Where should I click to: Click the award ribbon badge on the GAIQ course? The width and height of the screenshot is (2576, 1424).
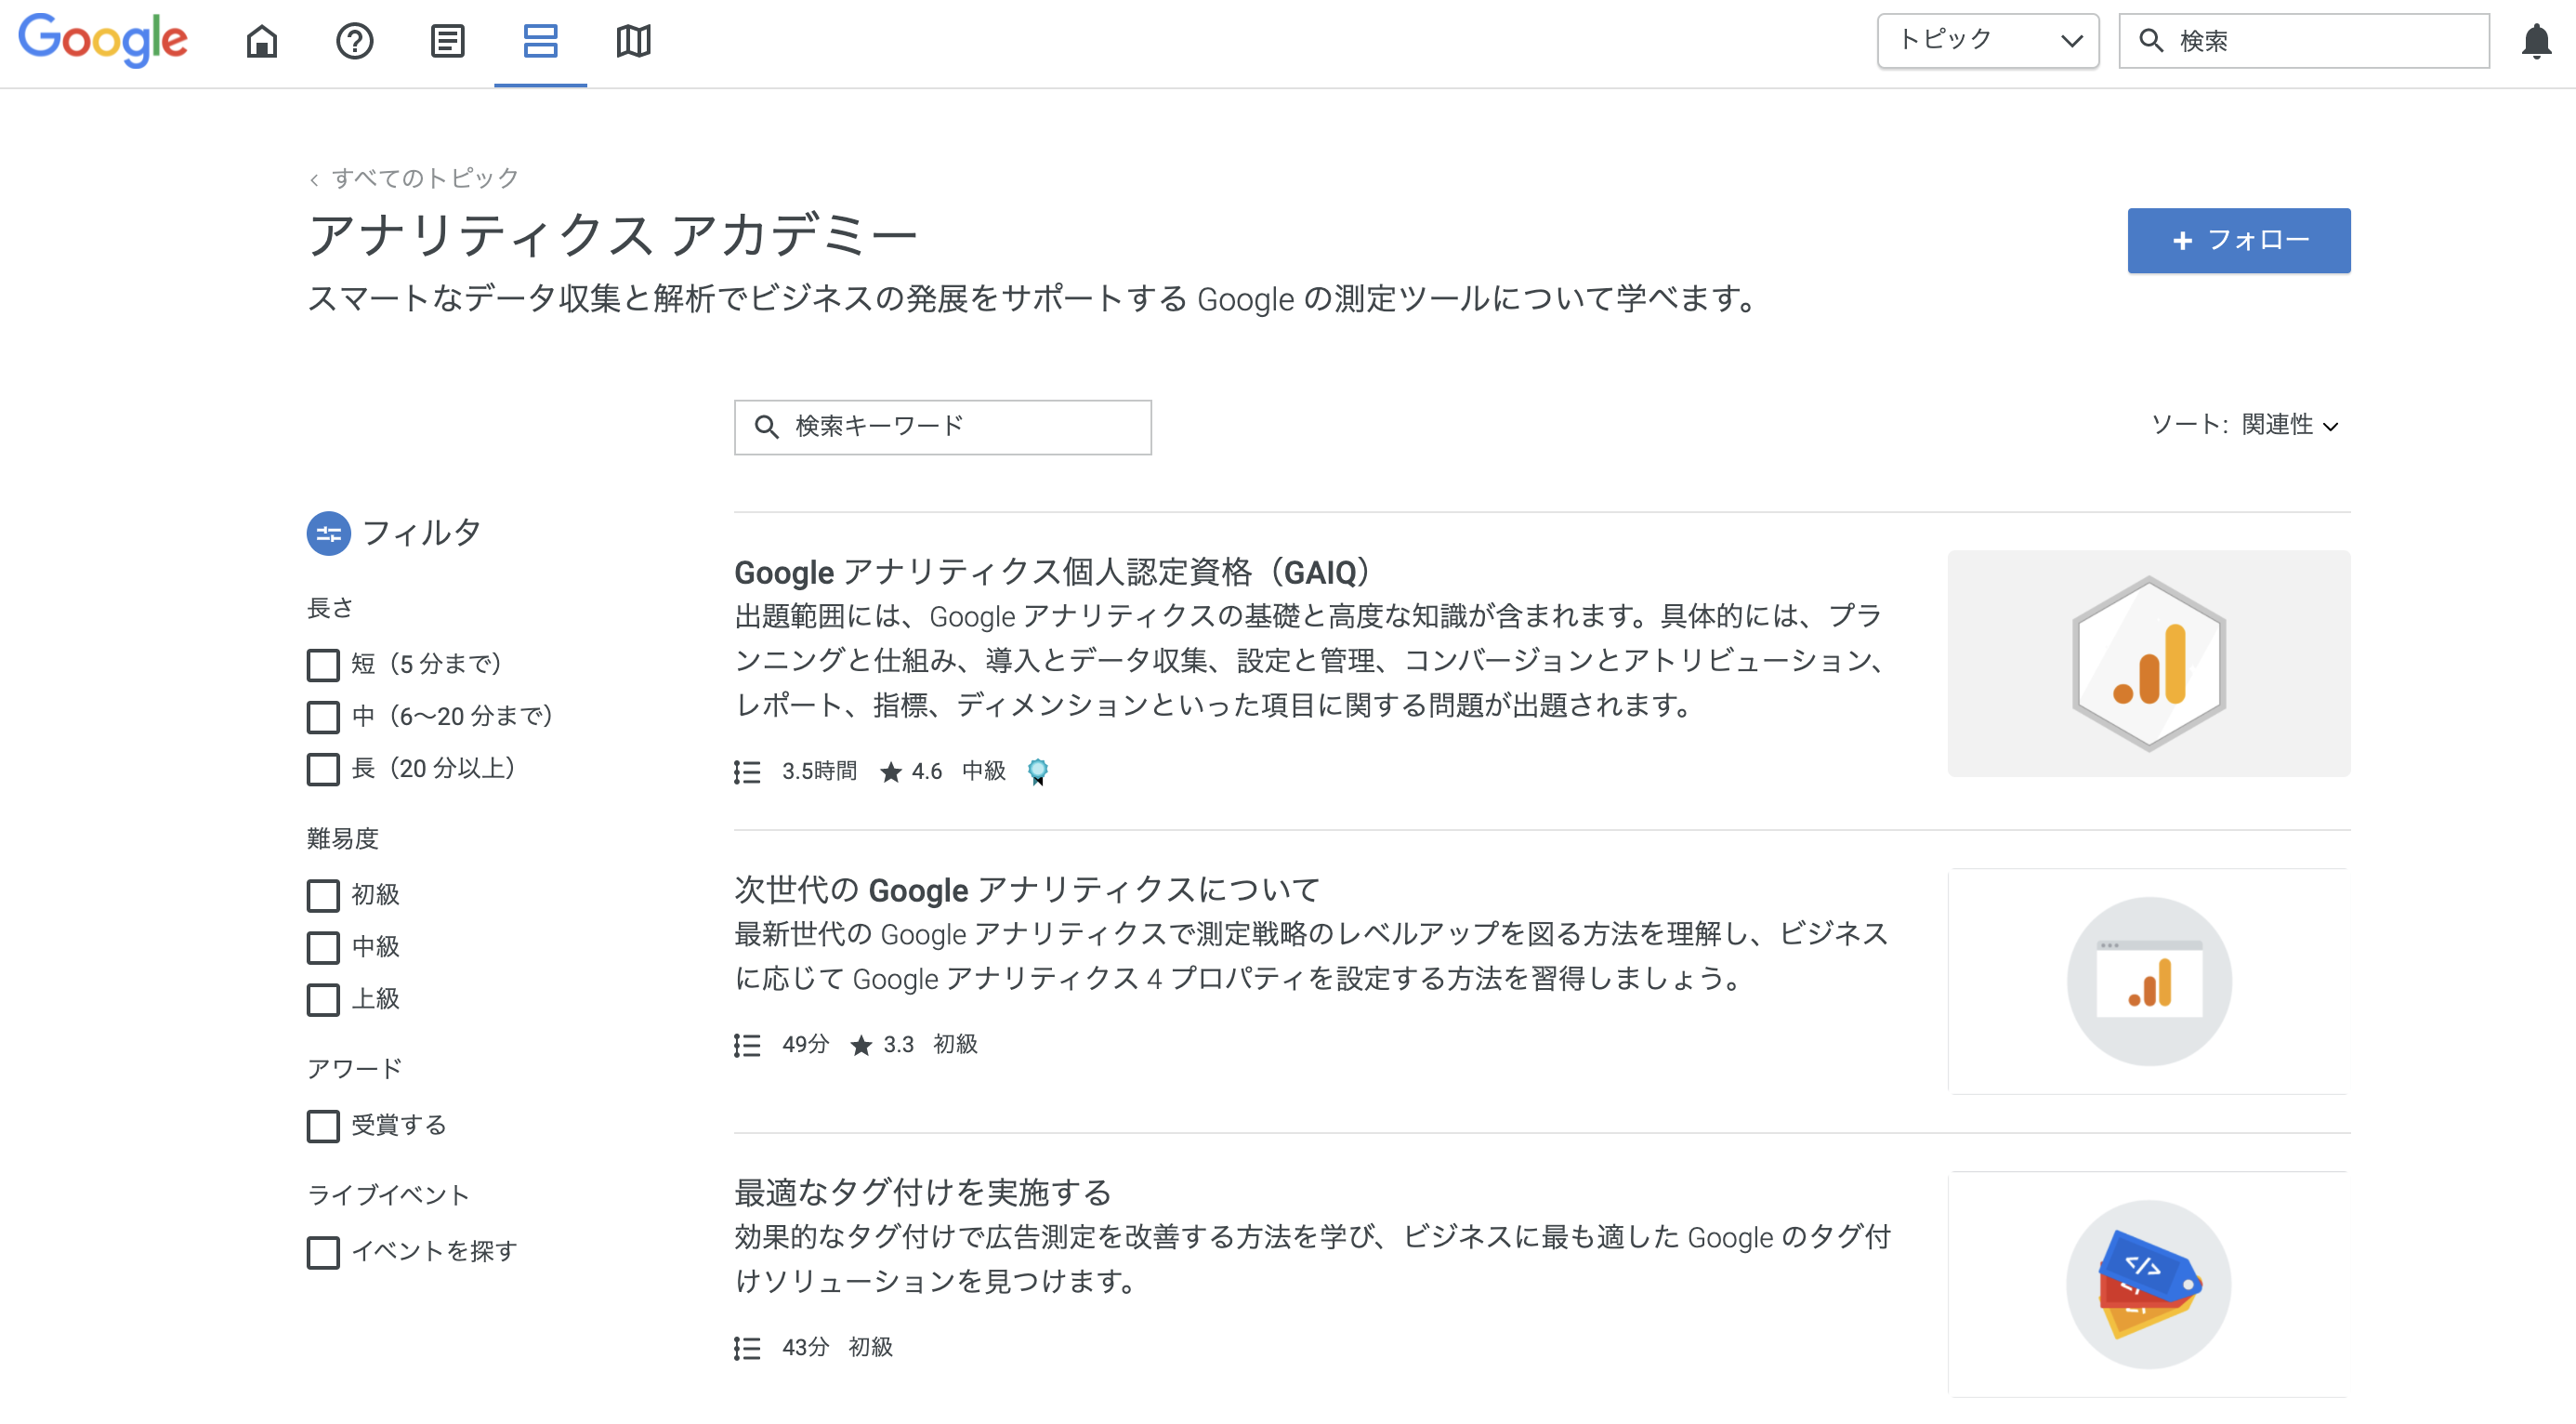click(x=1038, y=772)
